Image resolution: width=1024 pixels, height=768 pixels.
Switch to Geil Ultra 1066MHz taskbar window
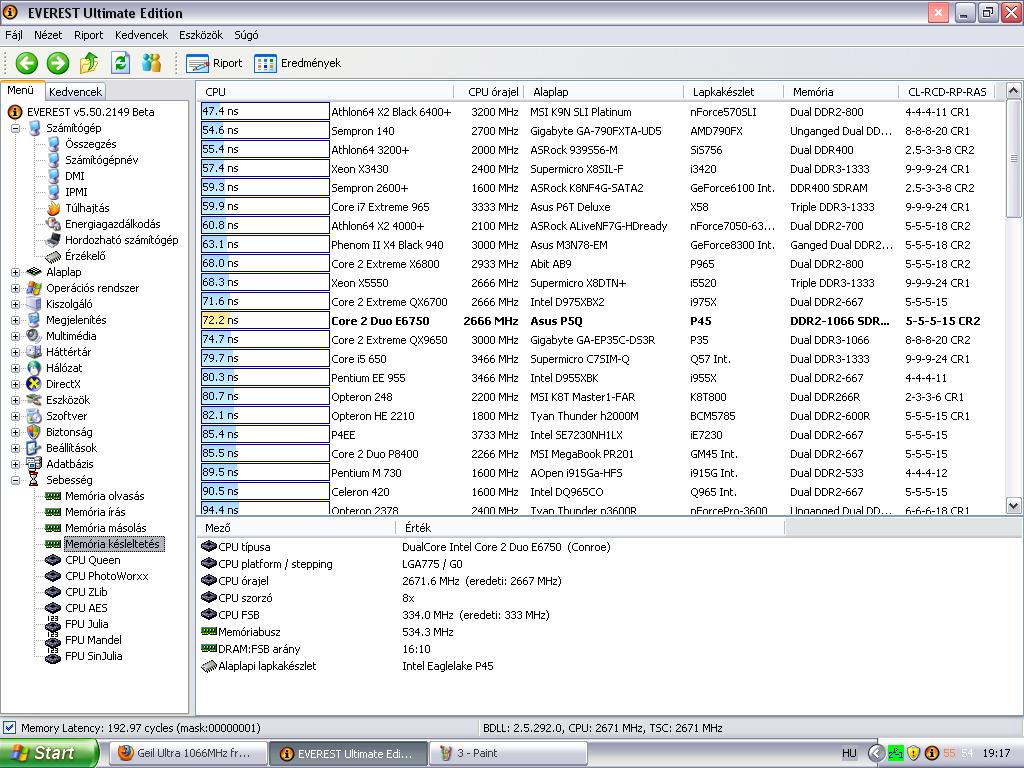click(187, 754)
